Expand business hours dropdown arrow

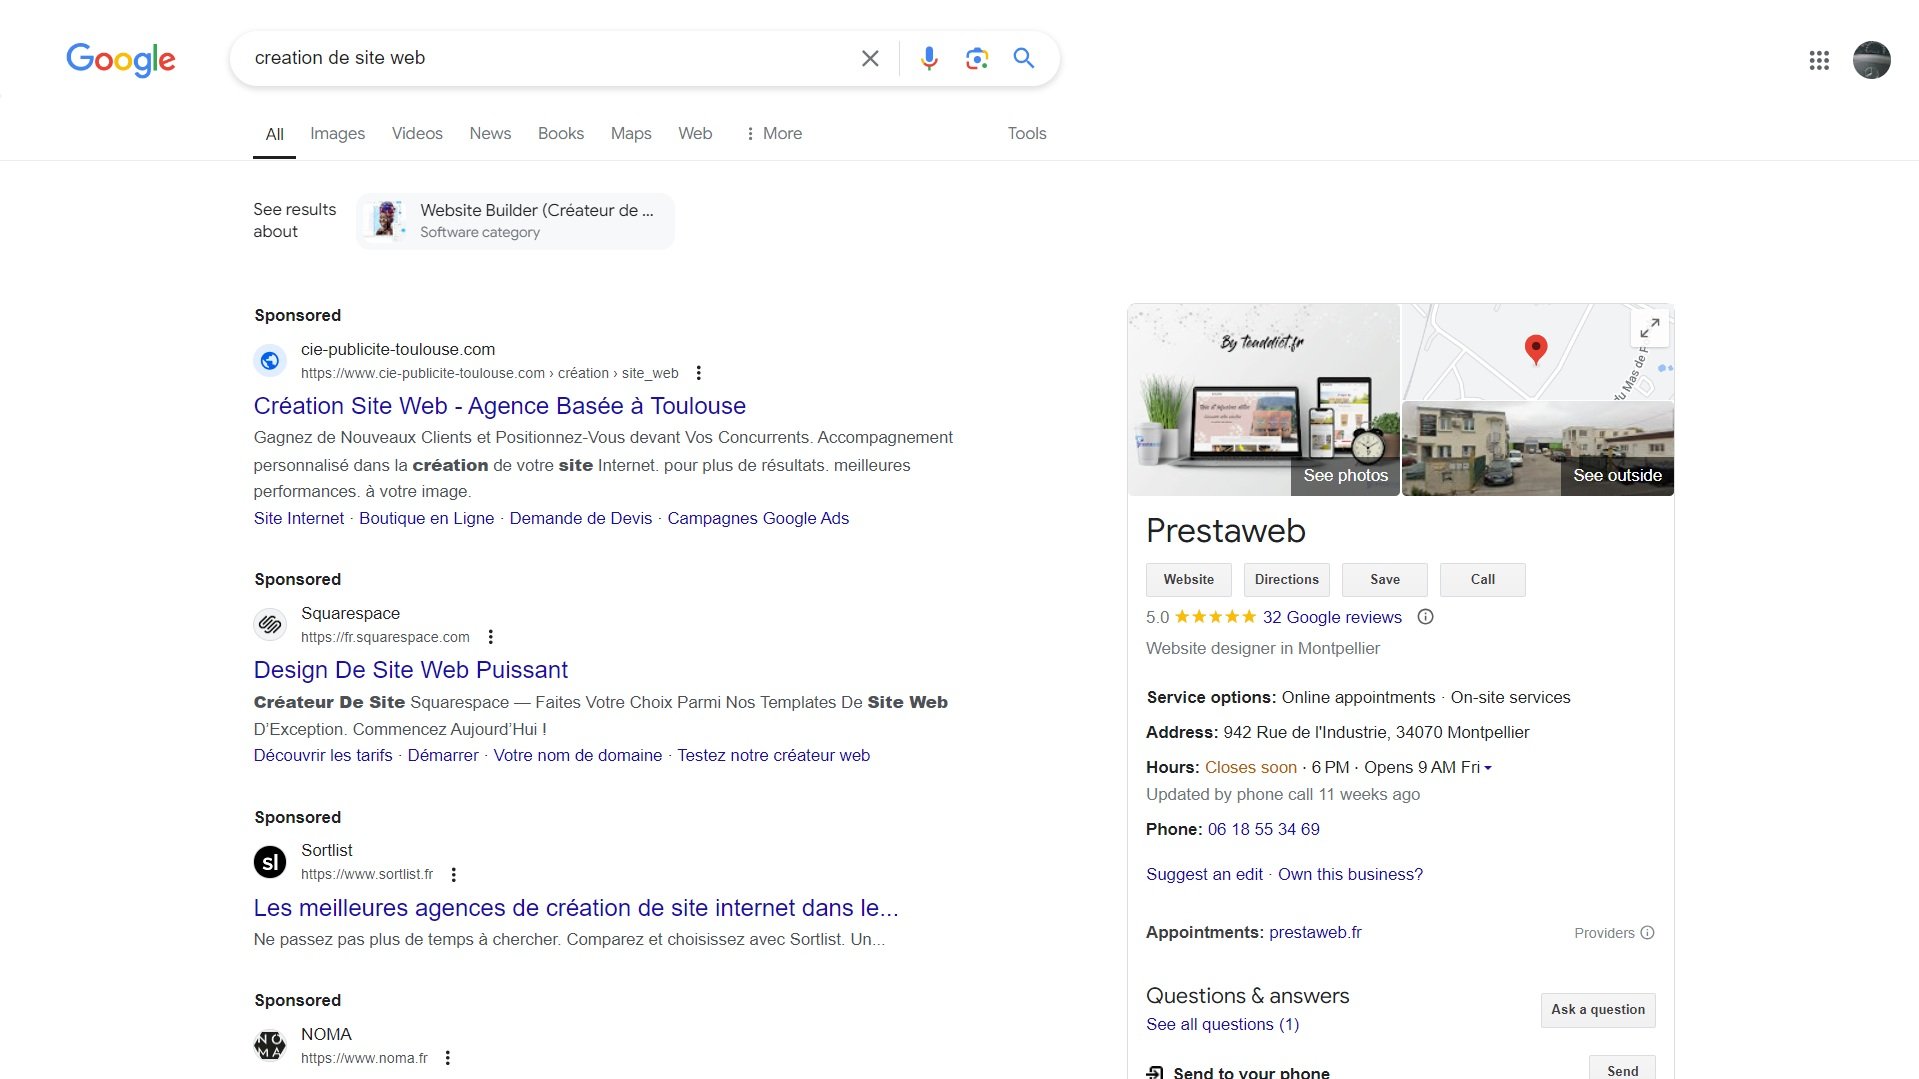pyautogui.click(x=1488, y=768)
